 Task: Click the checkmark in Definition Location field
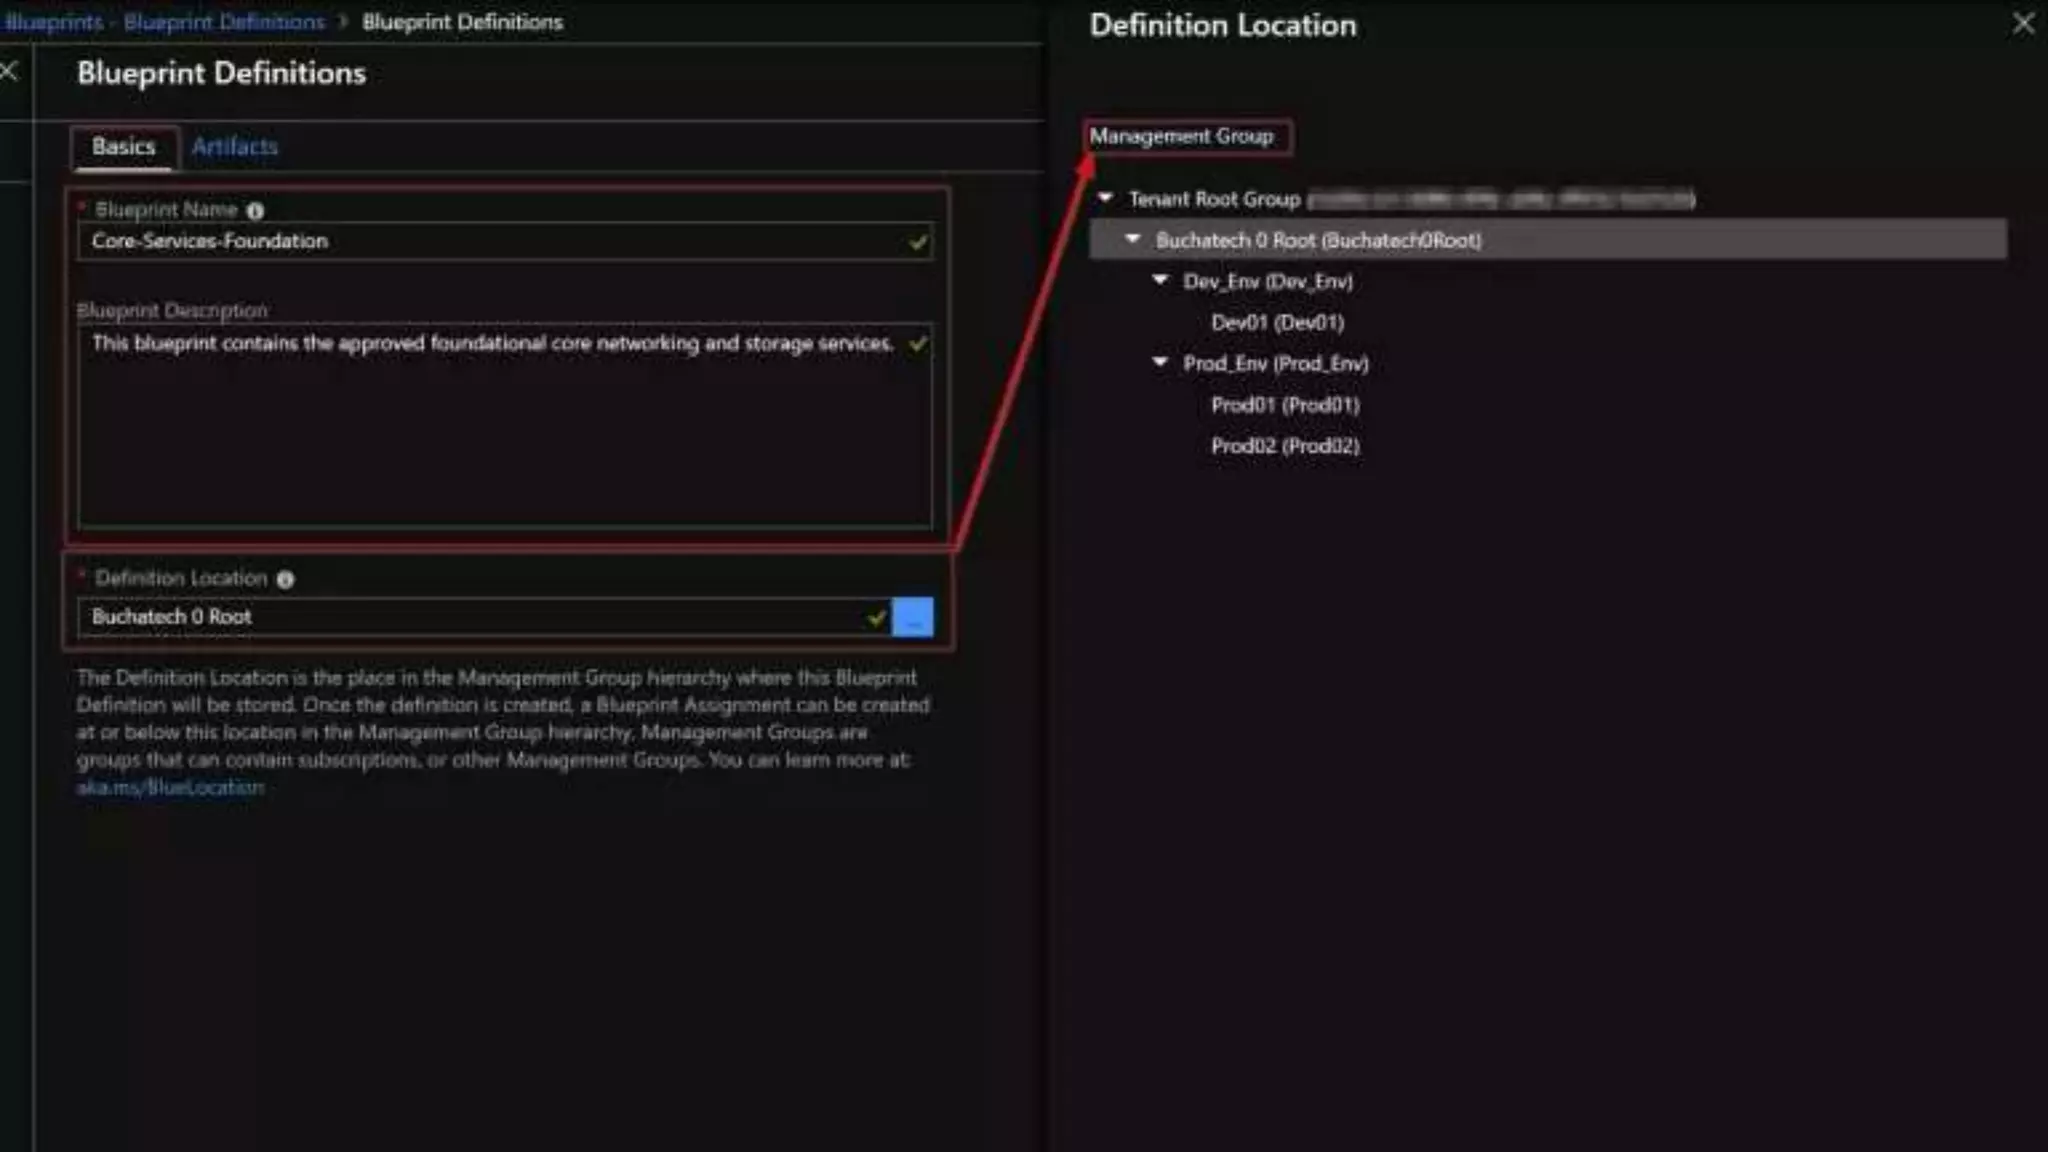click(876, 618)
